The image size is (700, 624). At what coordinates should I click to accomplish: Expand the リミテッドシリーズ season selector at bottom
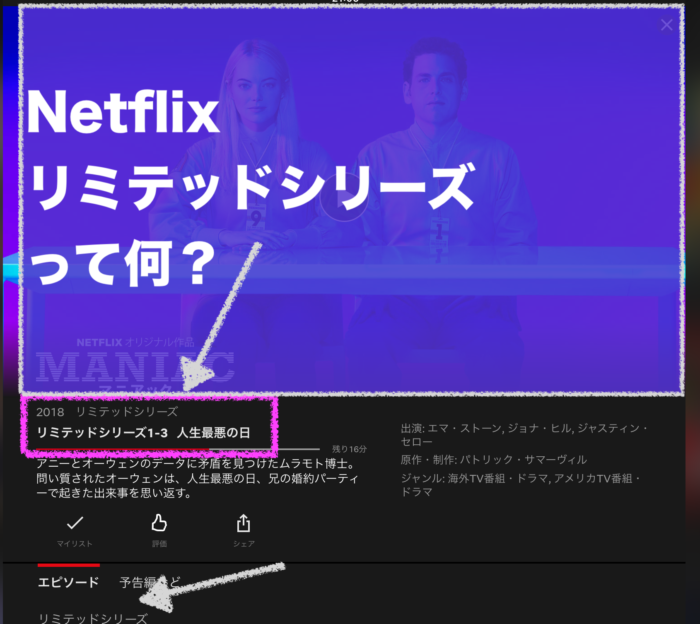point(93,618)
